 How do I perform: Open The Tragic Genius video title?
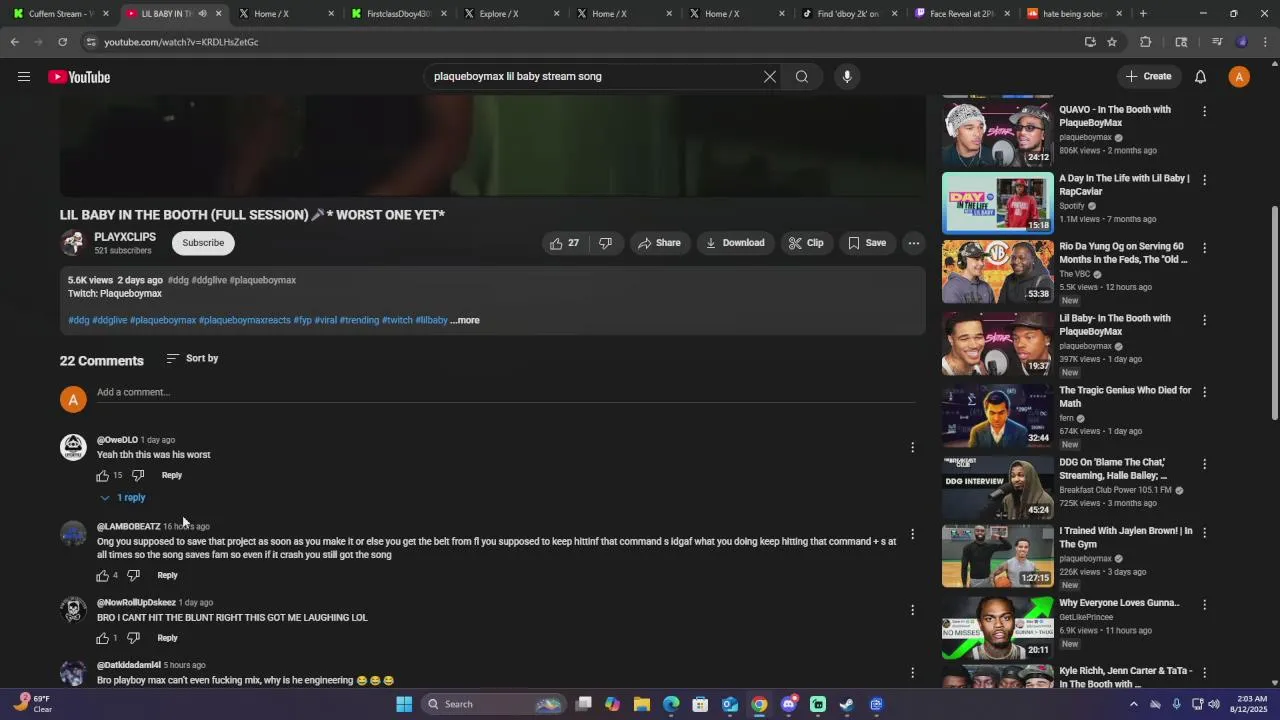point(1125,397)
